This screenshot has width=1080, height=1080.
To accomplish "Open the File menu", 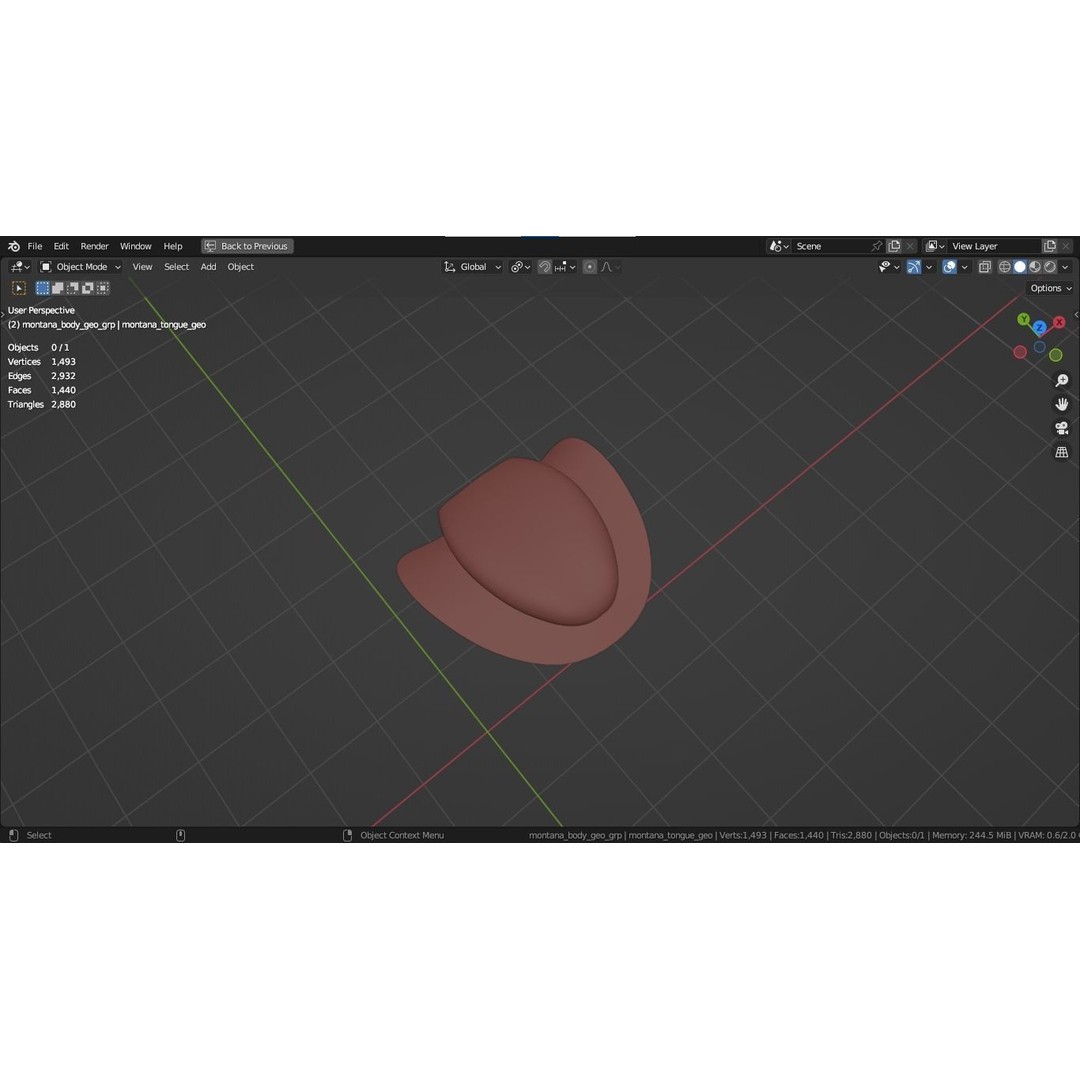I will (x=35, y=246).
